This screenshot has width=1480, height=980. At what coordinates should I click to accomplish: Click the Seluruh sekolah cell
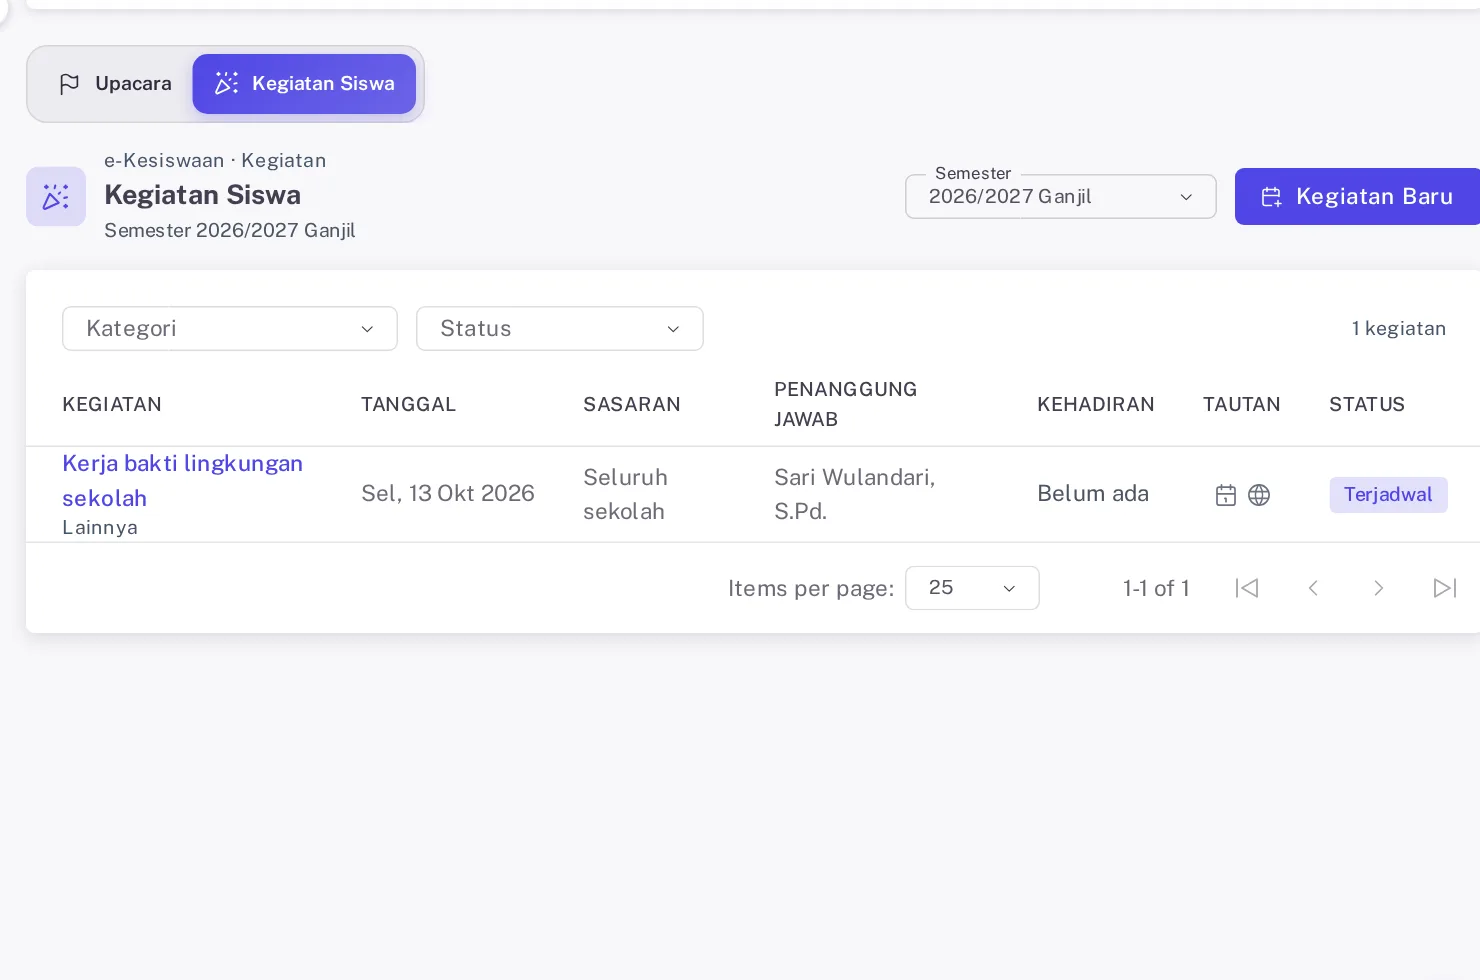626,494
